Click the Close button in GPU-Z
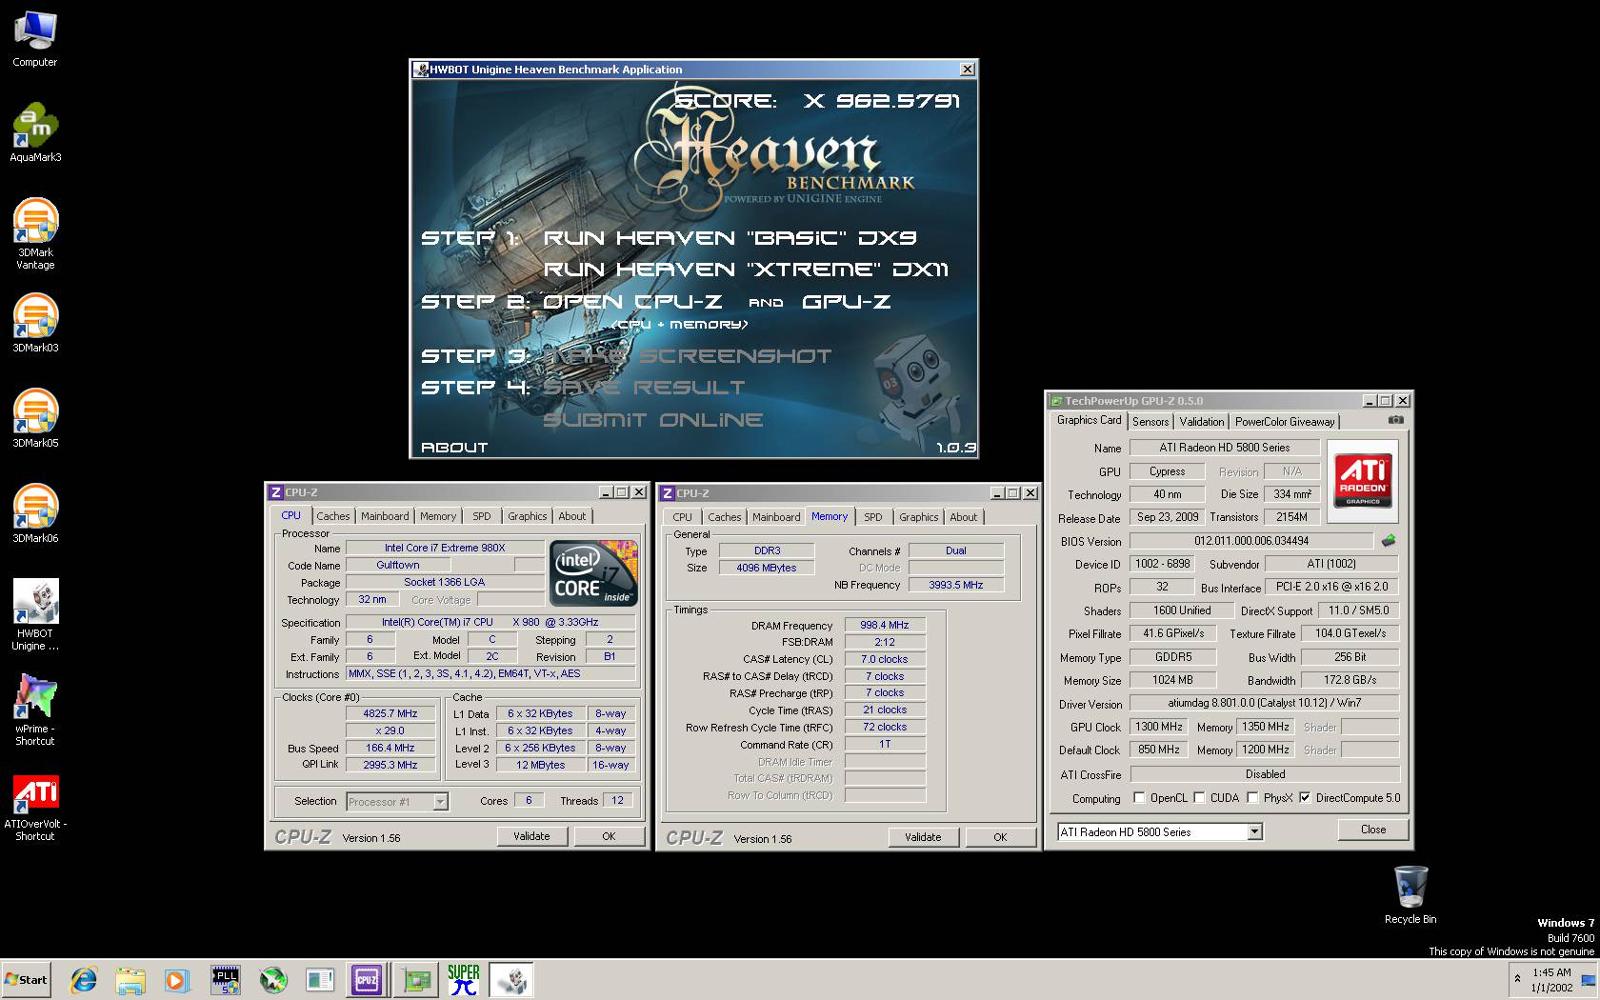 (x=1373, y=829)
